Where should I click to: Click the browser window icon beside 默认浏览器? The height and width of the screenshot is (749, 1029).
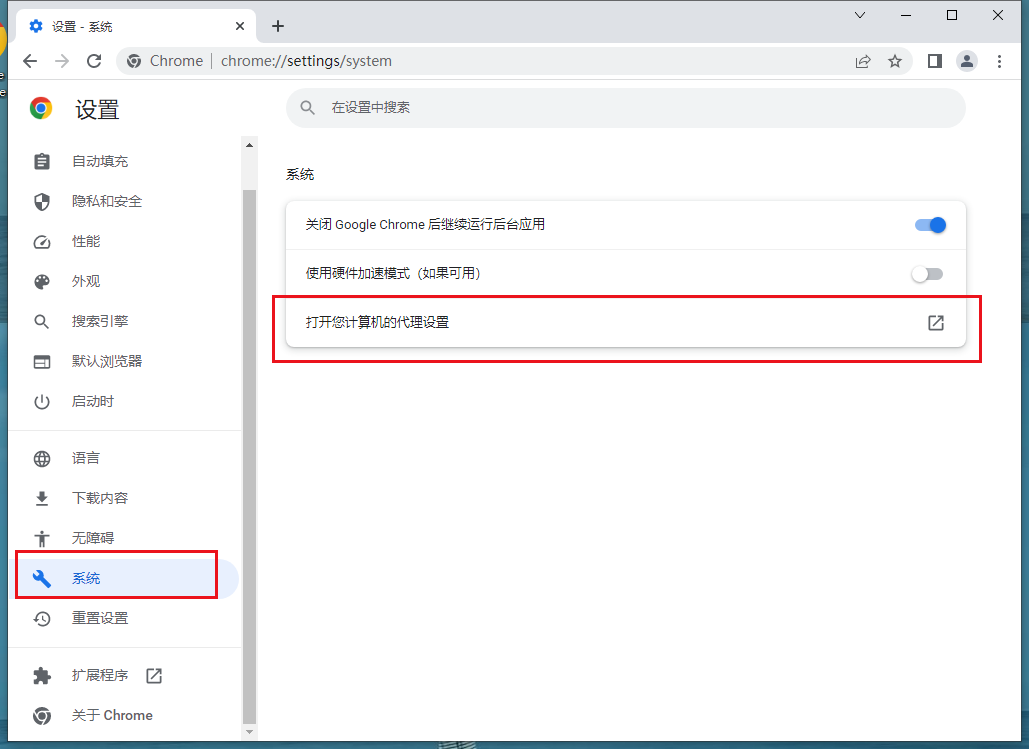(x=42, y=362)
